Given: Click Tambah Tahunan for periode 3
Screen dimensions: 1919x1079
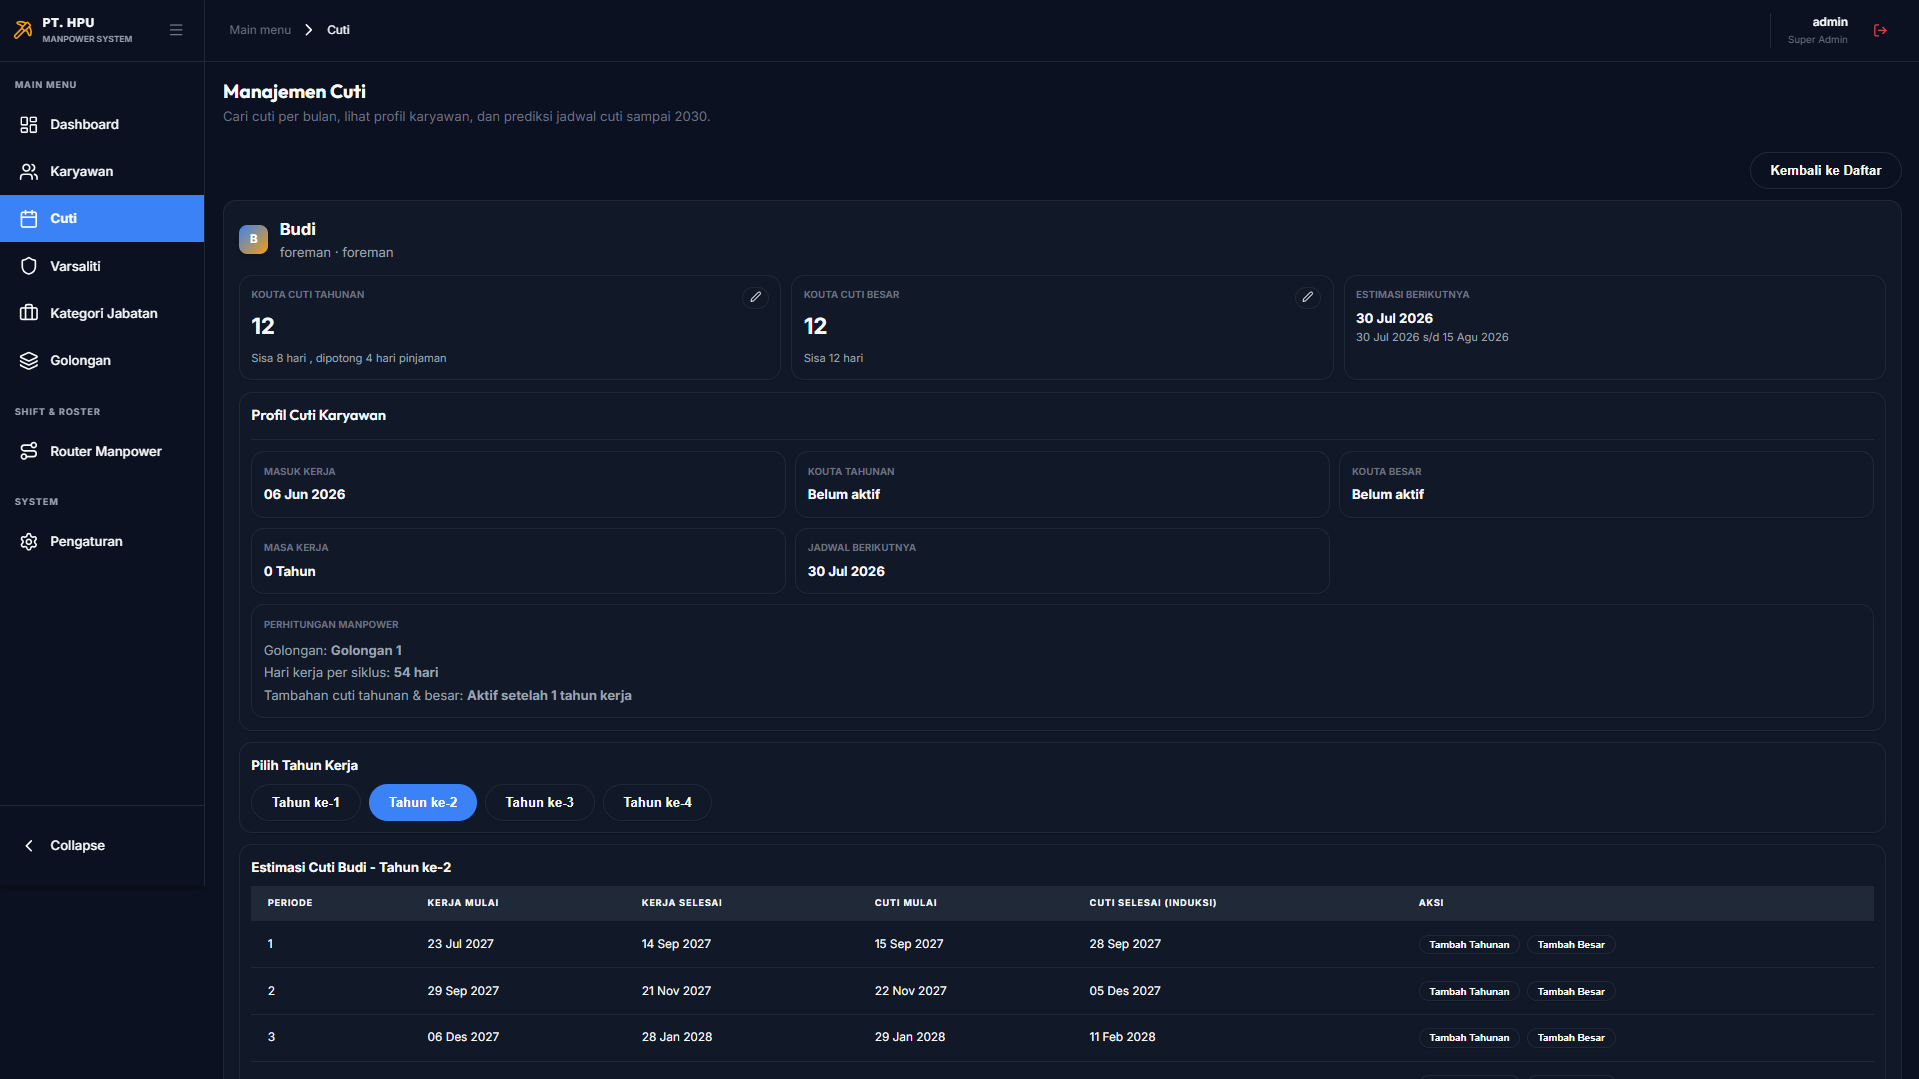Looking at the screenshot, I should coord(1468,1037).
